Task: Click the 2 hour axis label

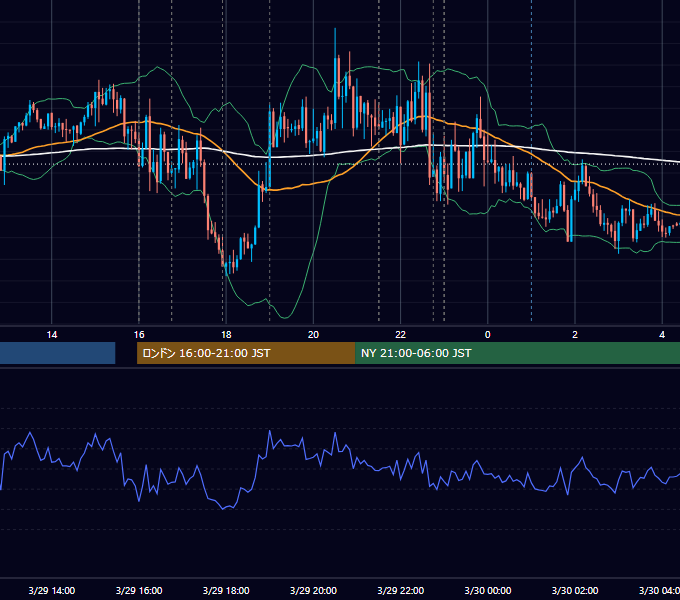Action: pos(575,335)
